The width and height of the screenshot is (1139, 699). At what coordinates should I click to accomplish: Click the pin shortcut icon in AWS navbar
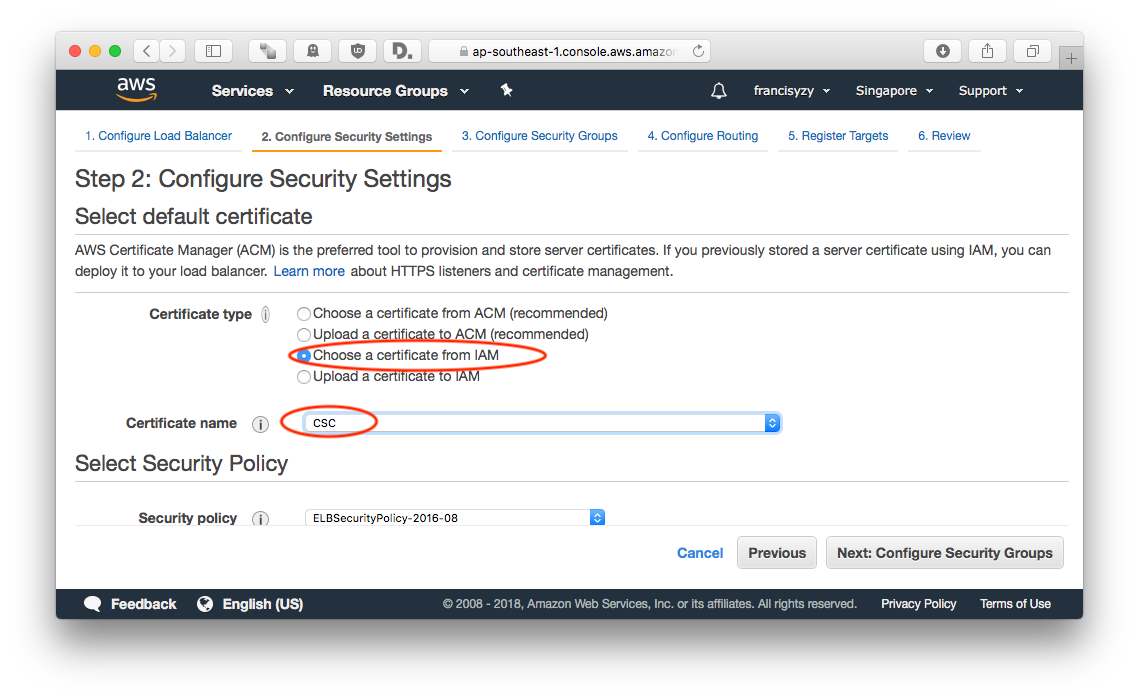point(506,90)
